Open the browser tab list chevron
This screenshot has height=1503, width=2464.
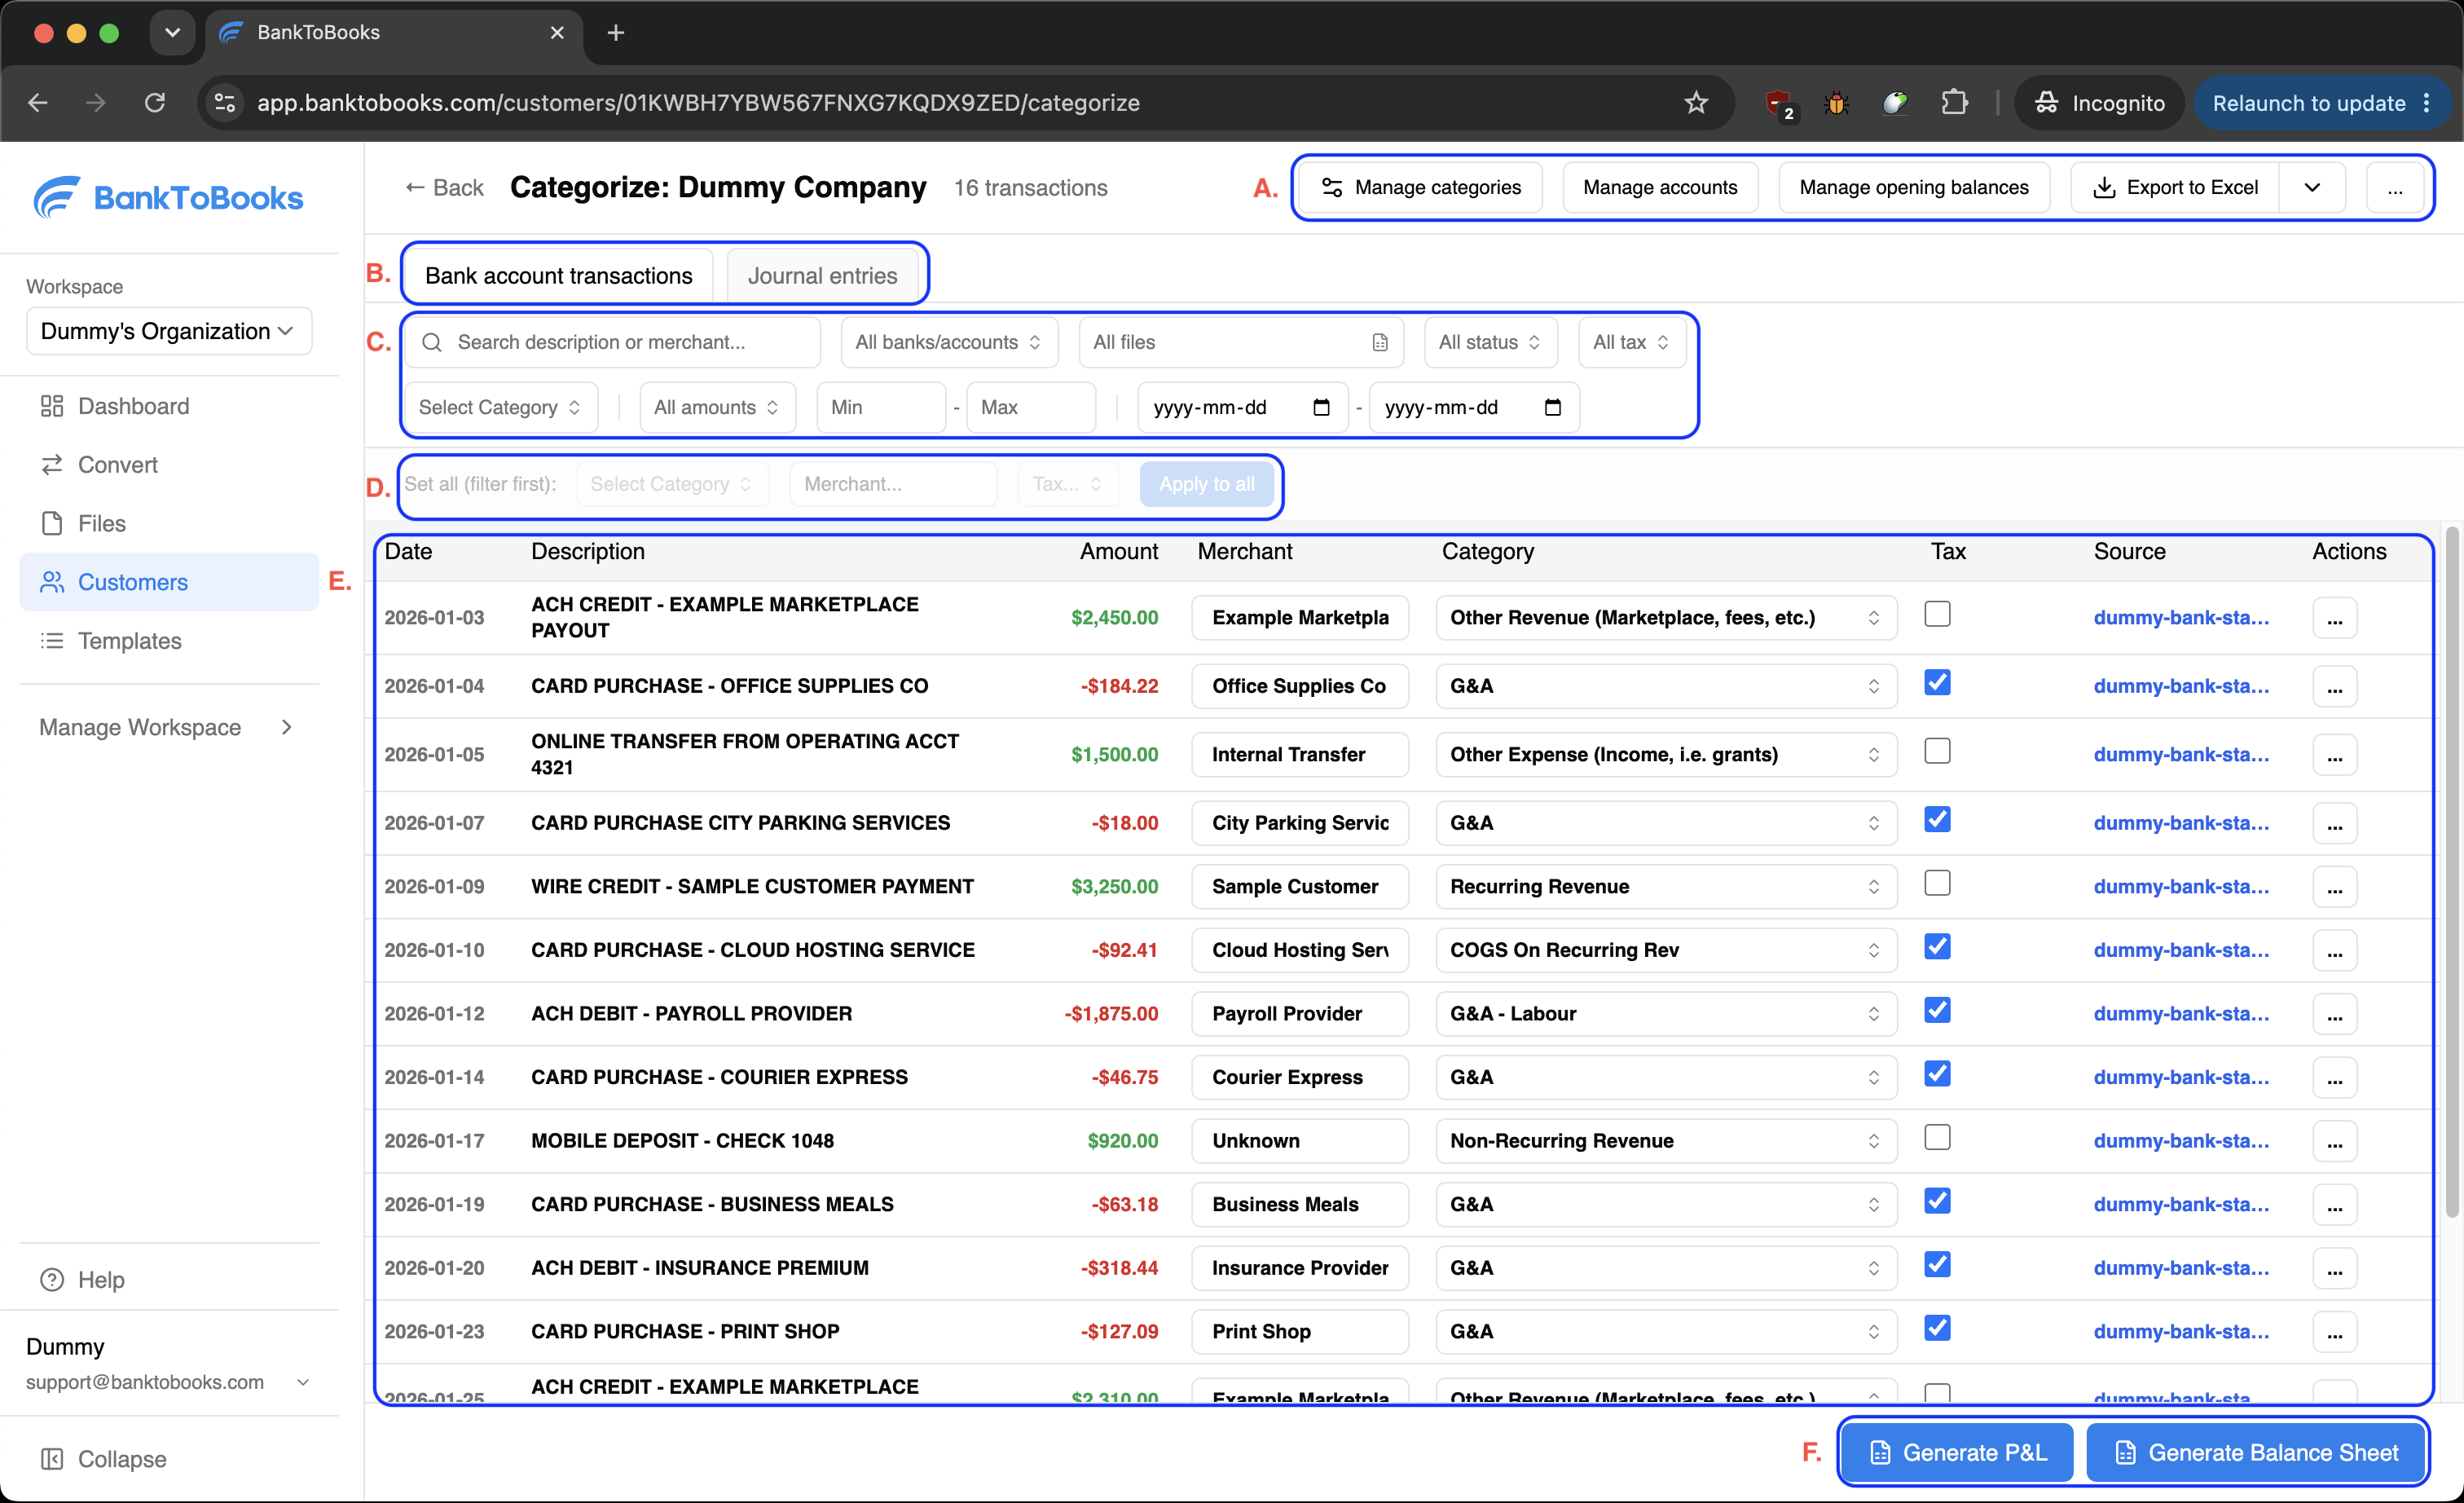172,33
